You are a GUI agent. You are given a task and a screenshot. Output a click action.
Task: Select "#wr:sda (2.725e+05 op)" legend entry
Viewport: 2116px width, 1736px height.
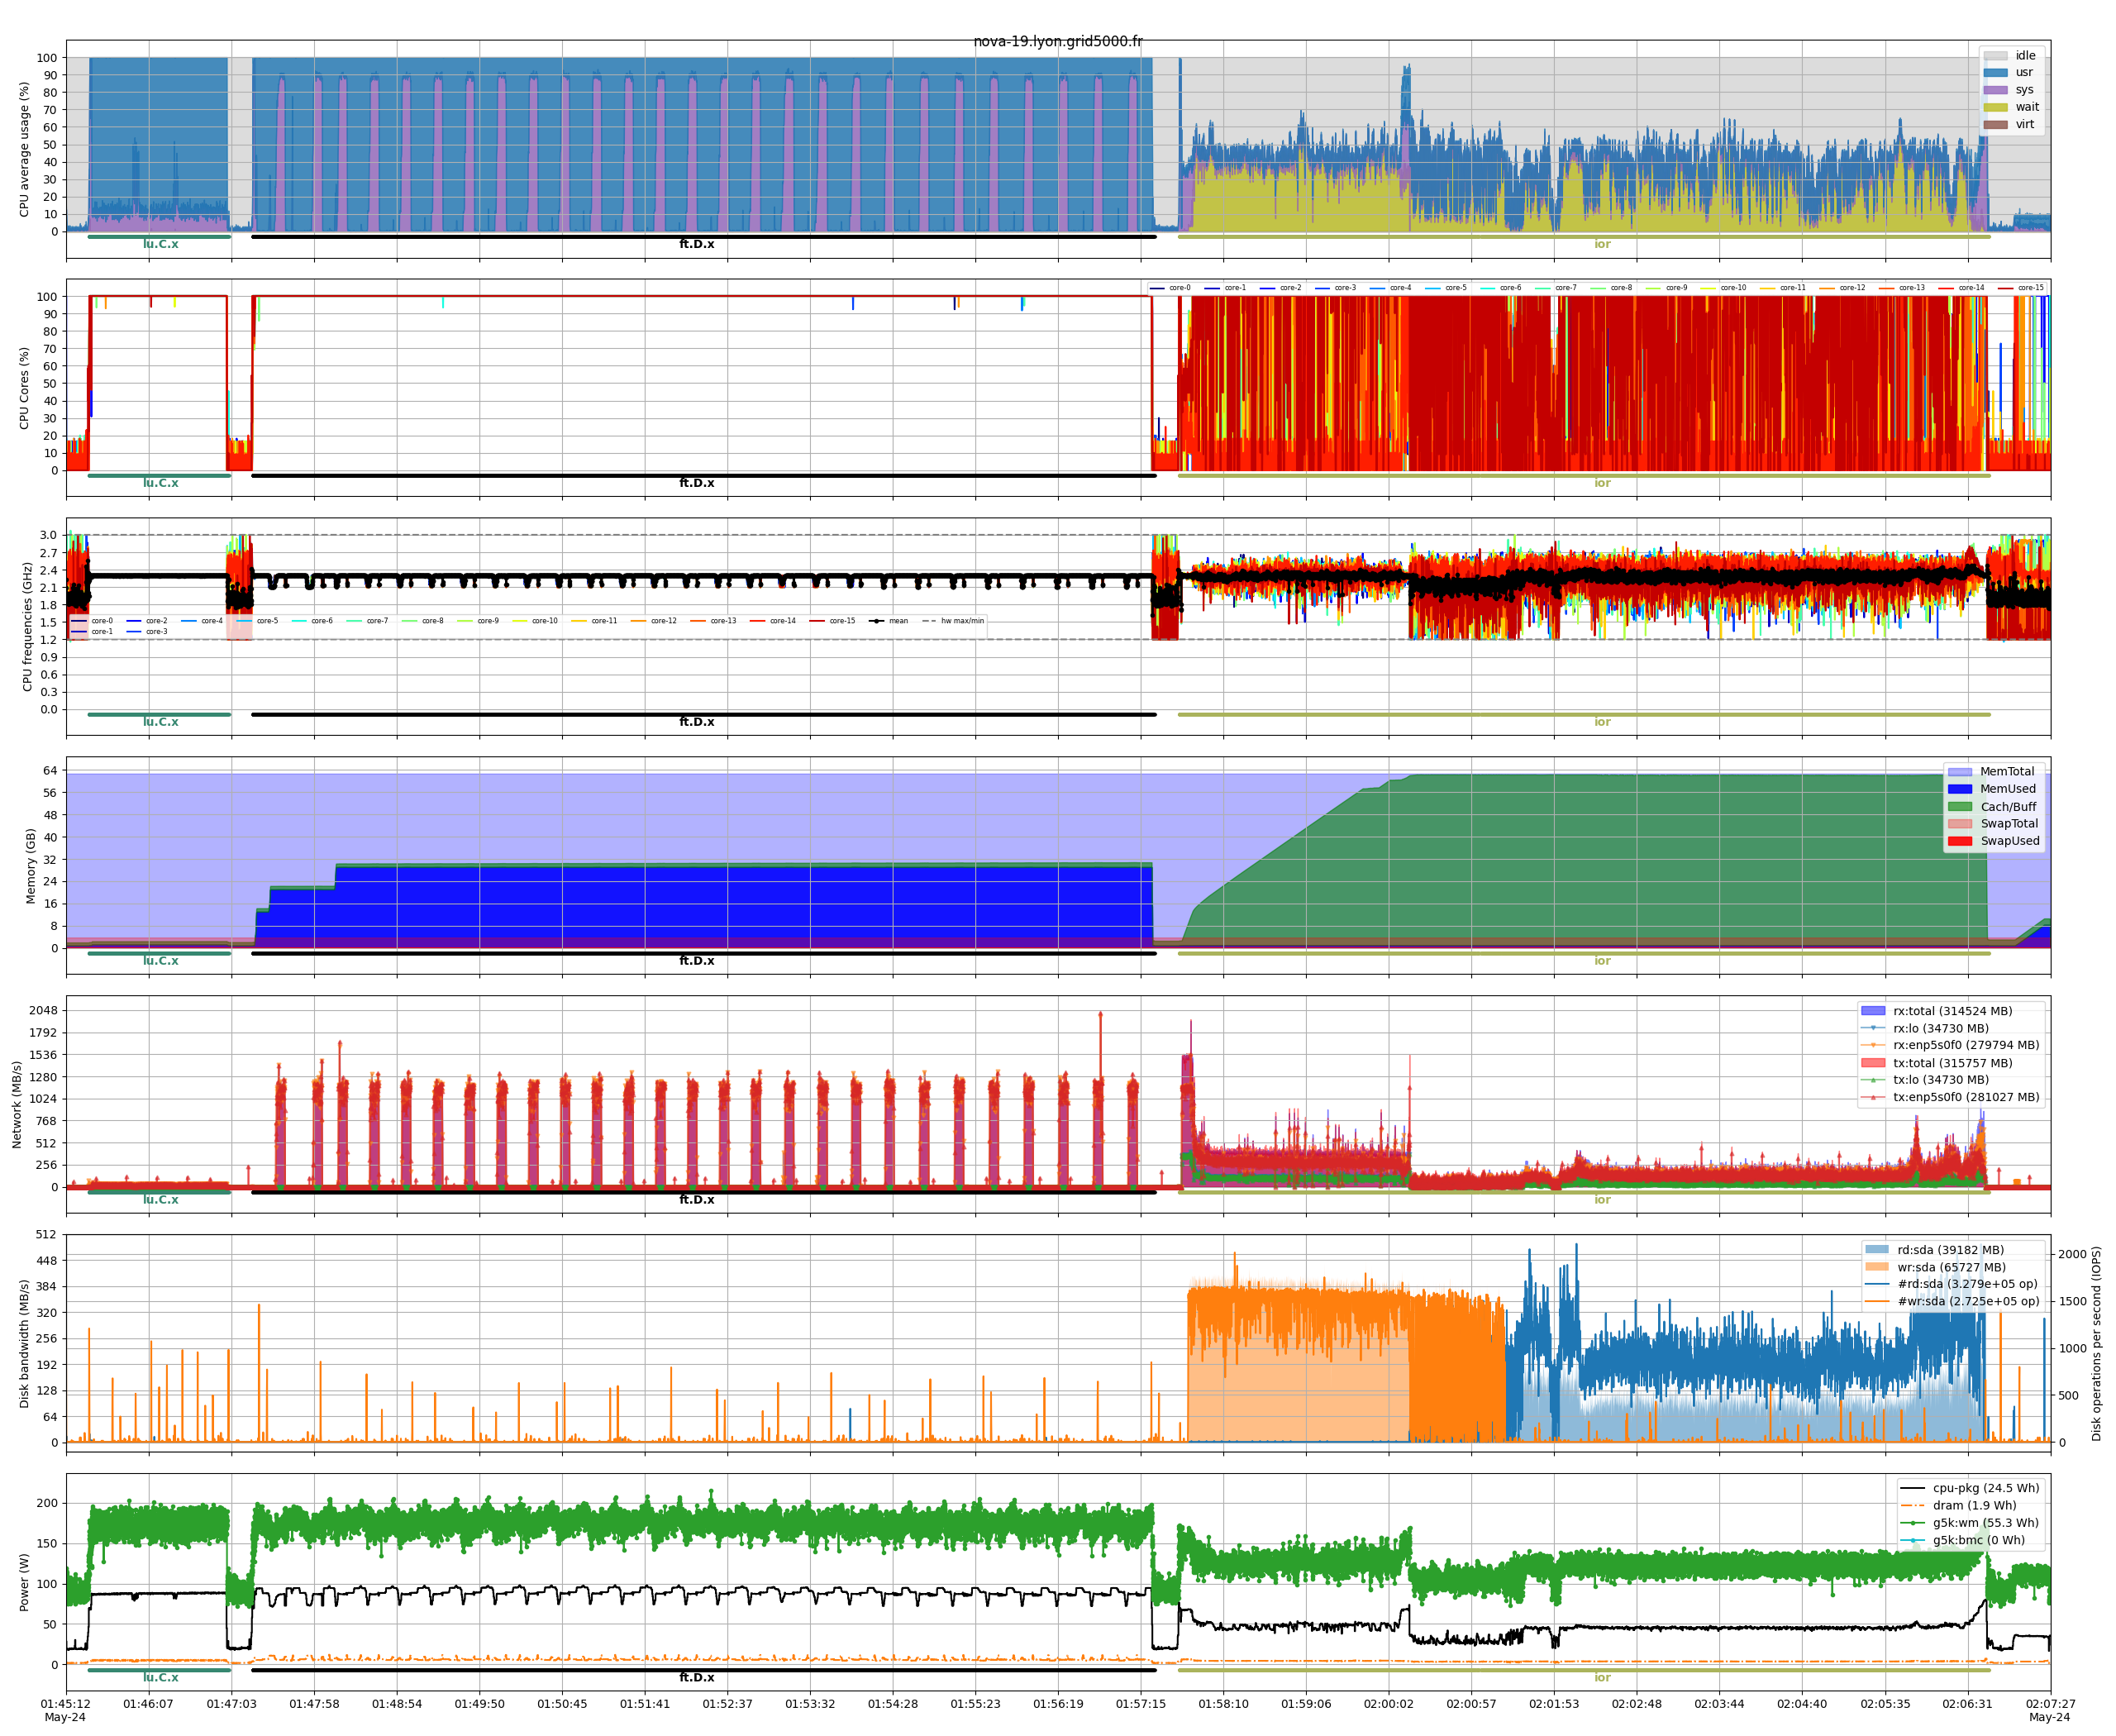1968,1302
